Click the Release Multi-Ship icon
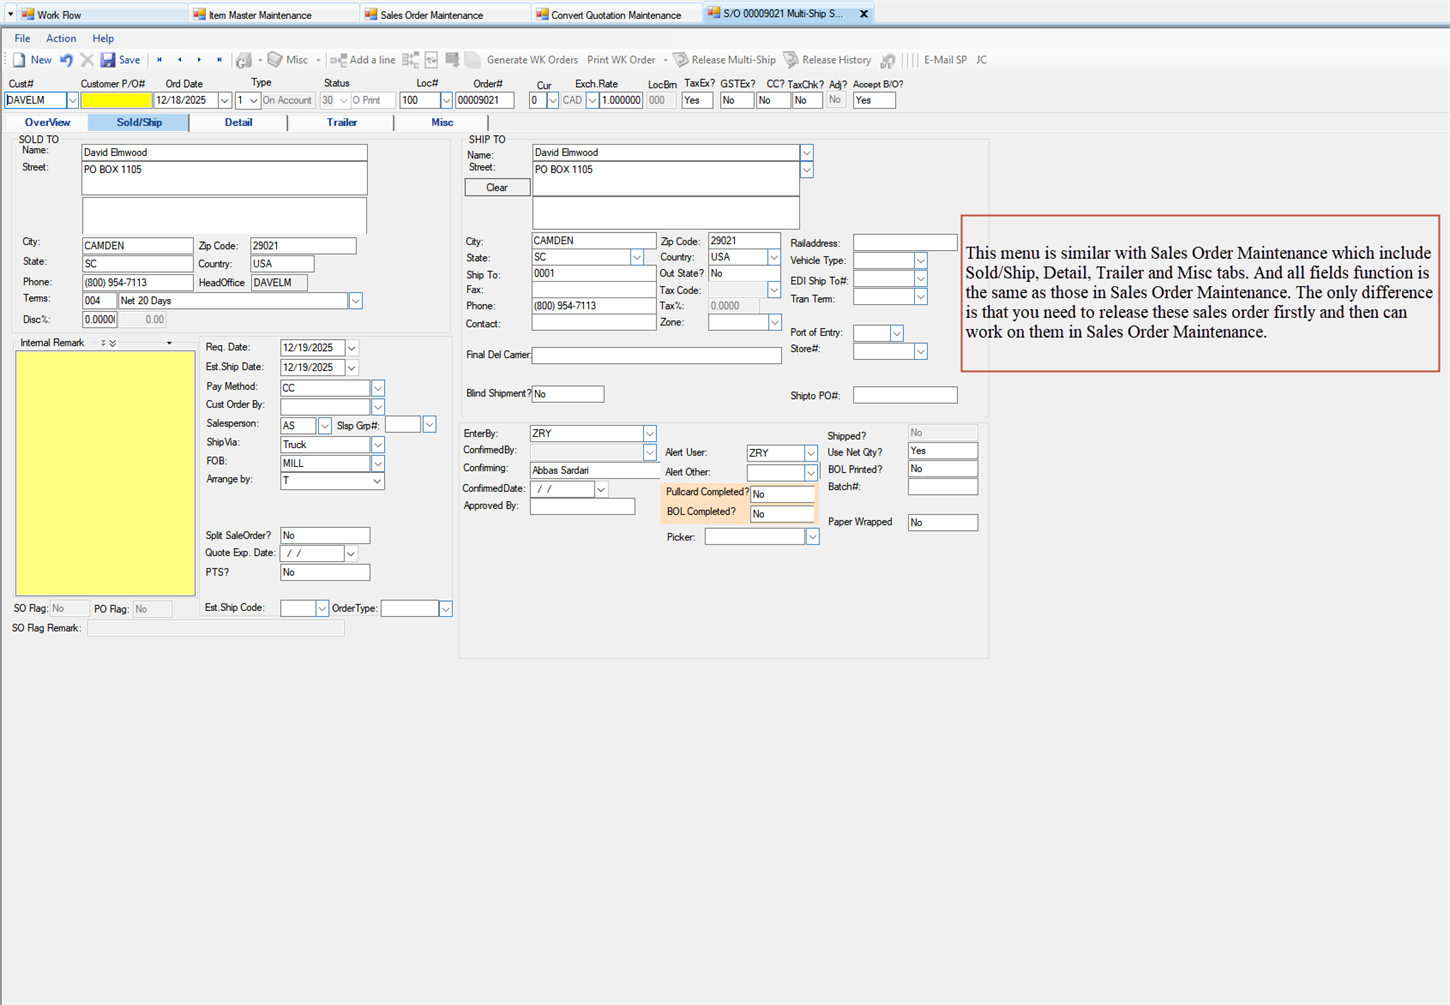The width and height of the screenshot is (1450, 1005). click(681, 60)
